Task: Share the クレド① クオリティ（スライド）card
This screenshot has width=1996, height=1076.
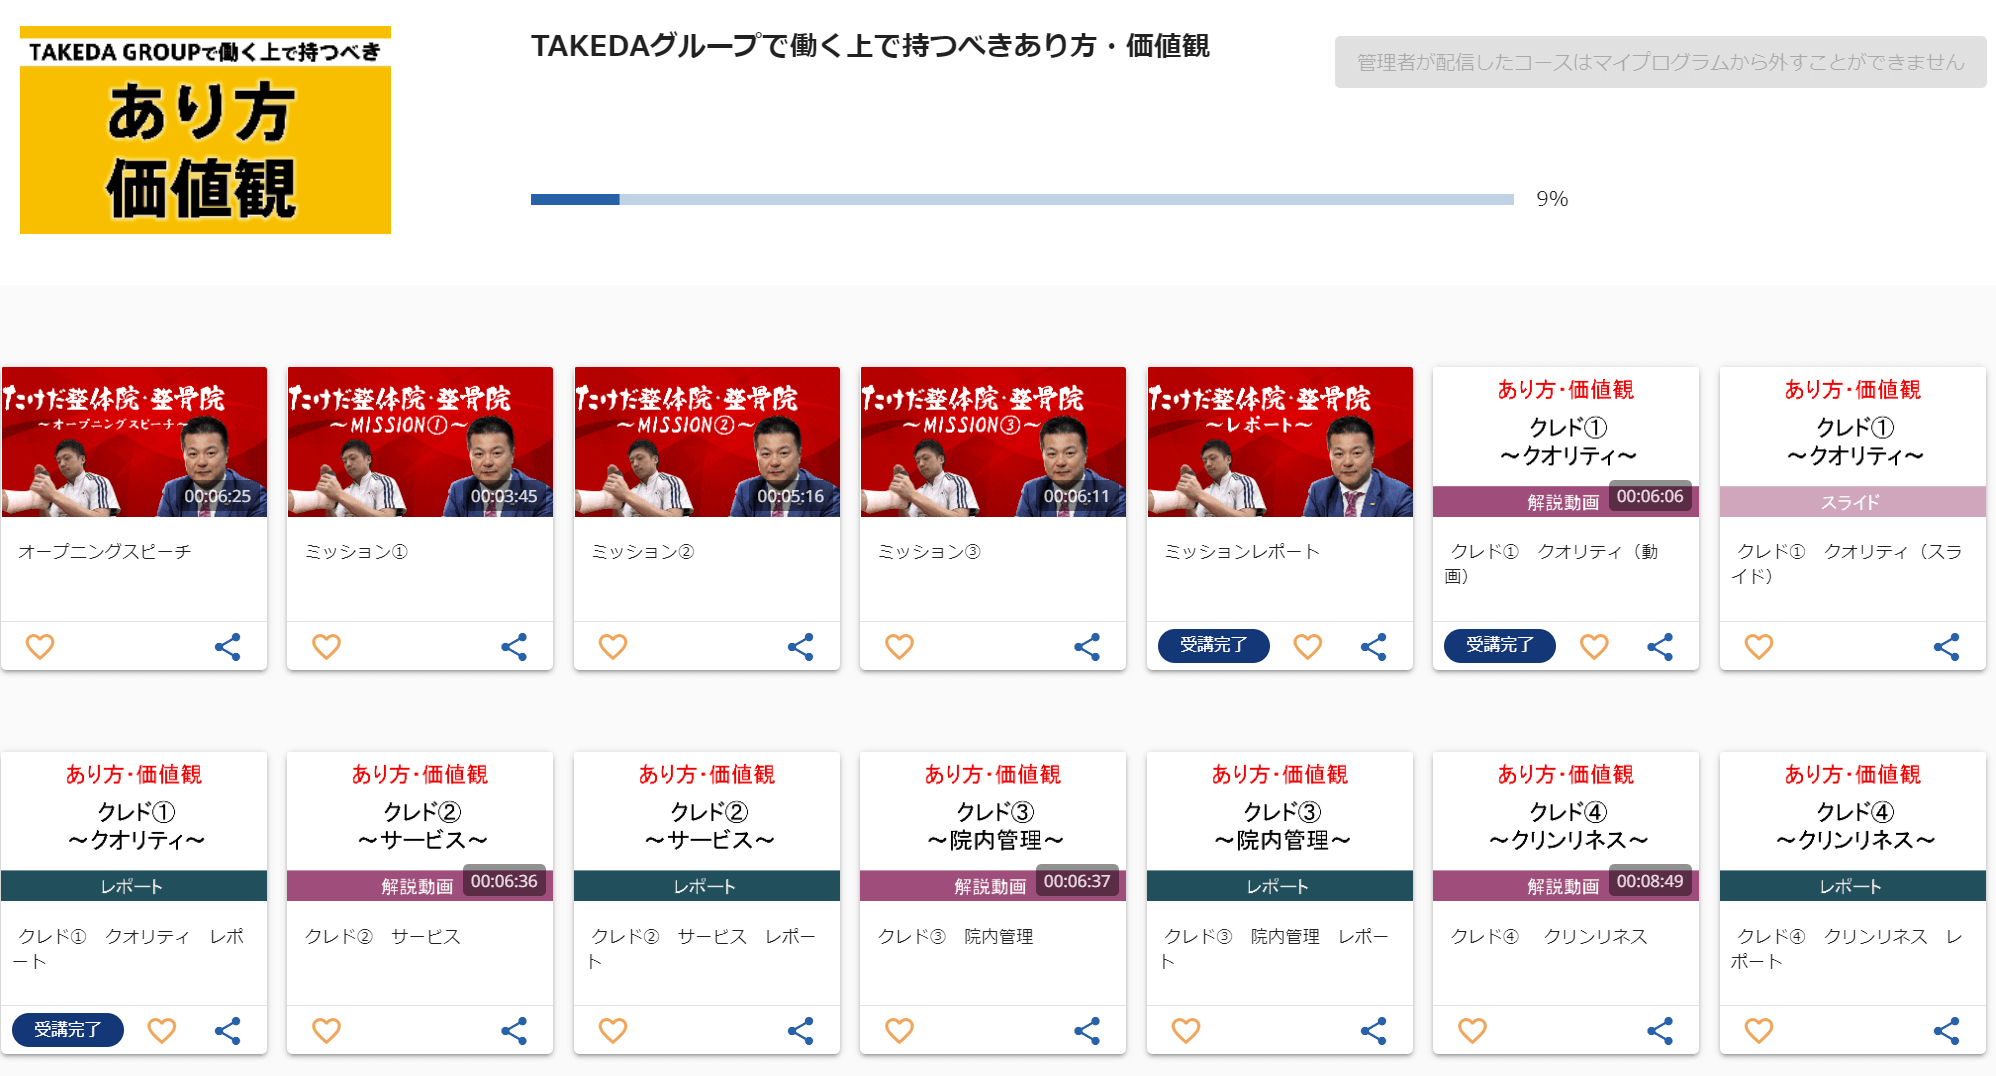Action: coord(1947,647)
